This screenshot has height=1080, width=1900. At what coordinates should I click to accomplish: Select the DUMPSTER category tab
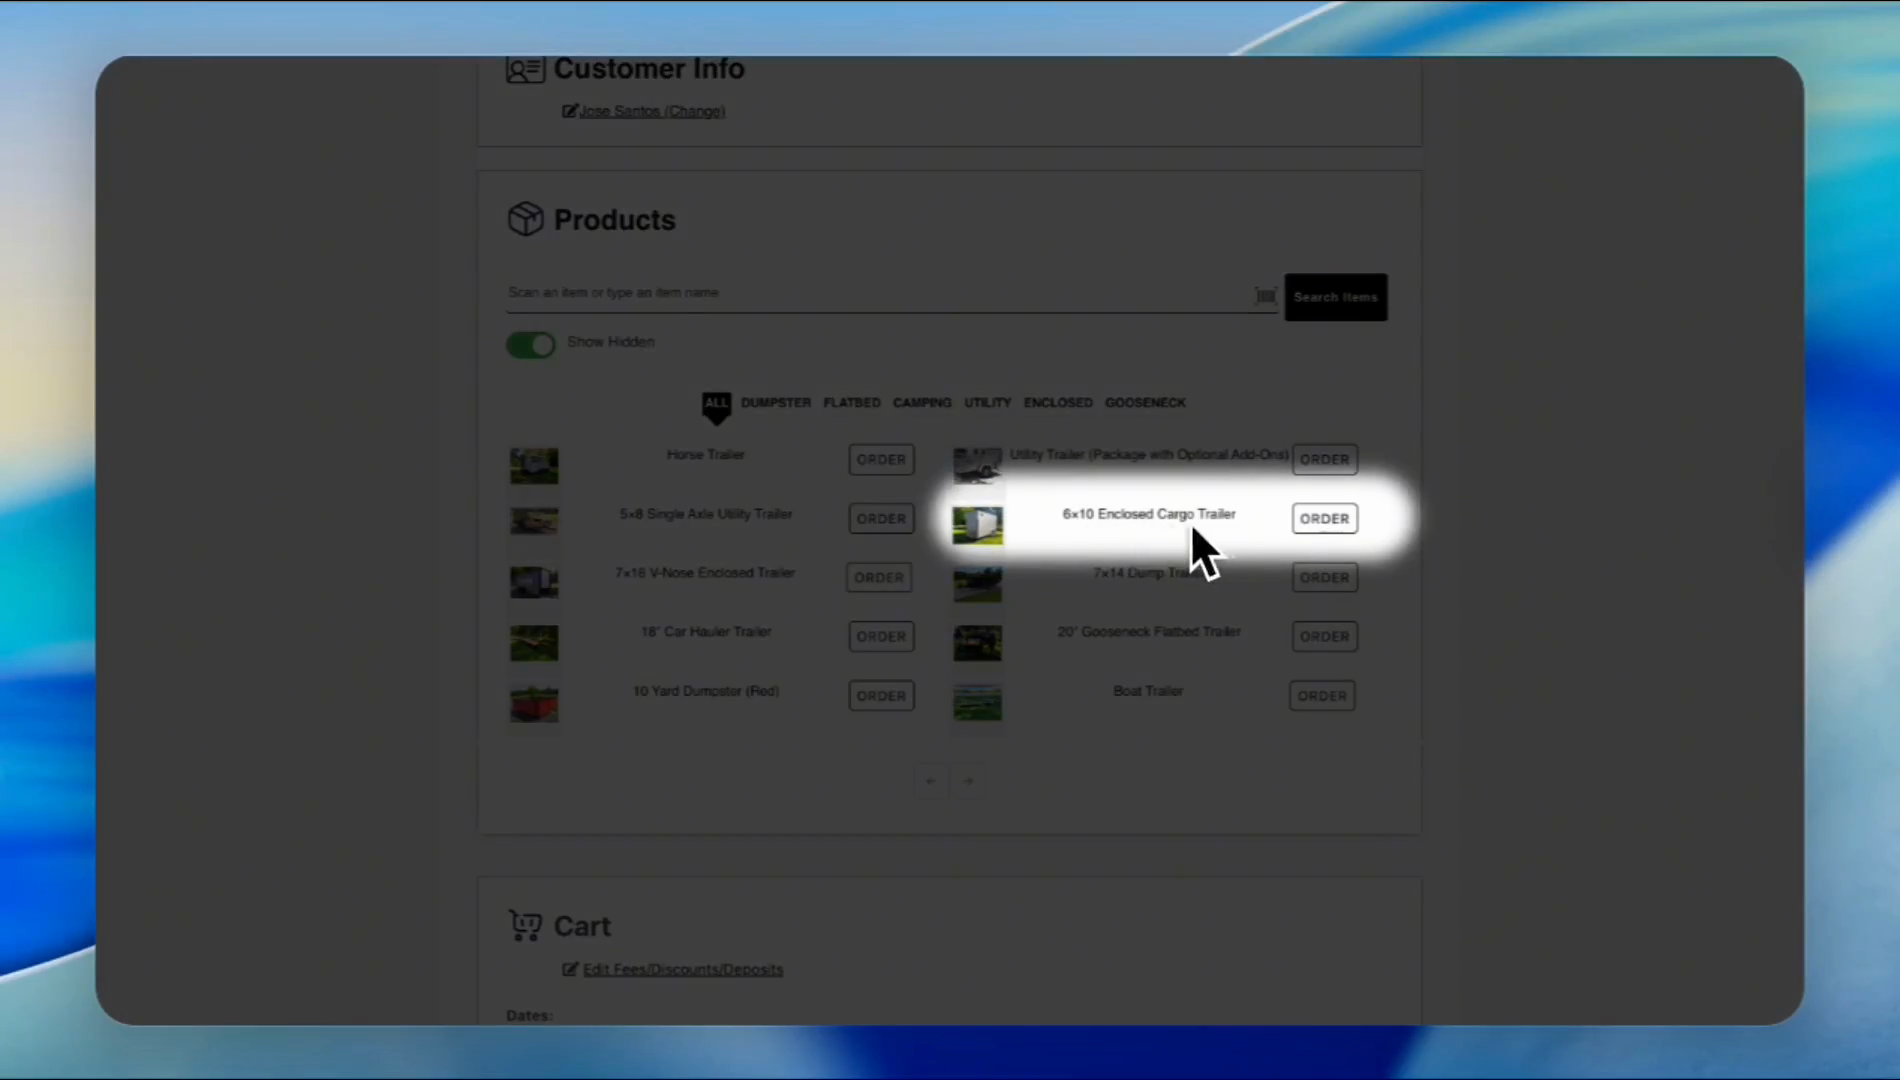[775, 403]
